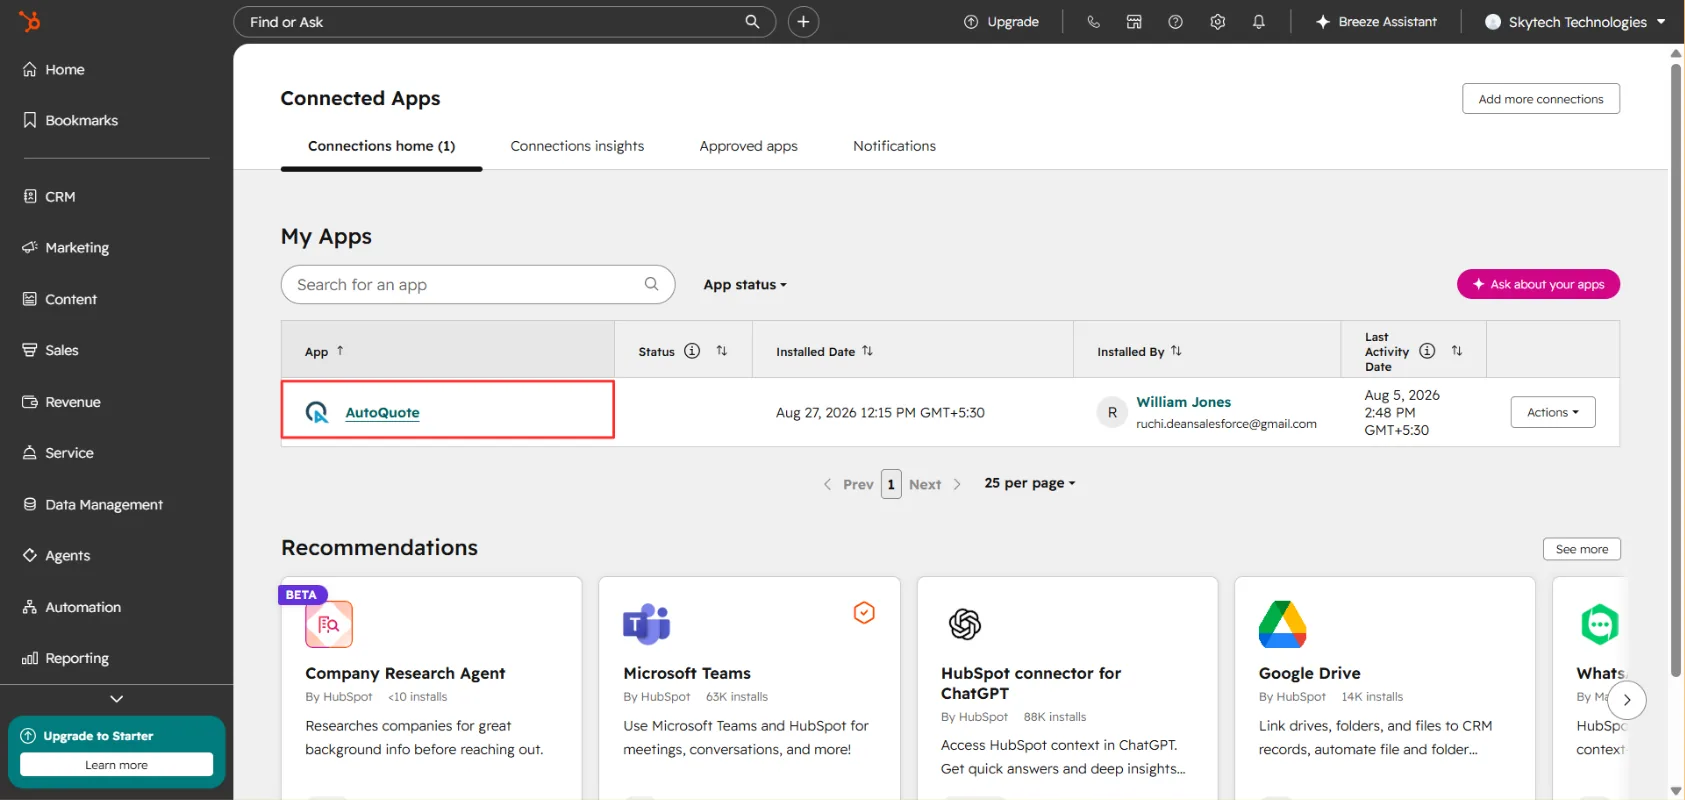This screenshot has width=1685, height=800.
Task: Switch to the Approved apps tab
Action: [x=749, y=146]
